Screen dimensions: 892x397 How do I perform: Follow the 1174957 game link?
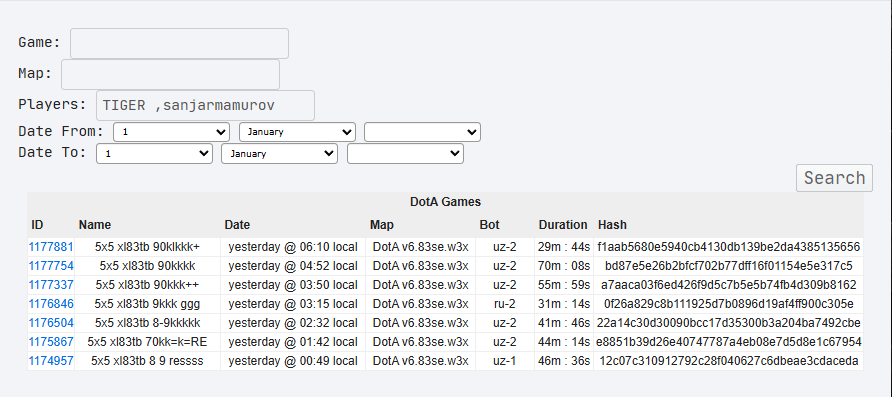pyautogui.click(x=51, y=361)
